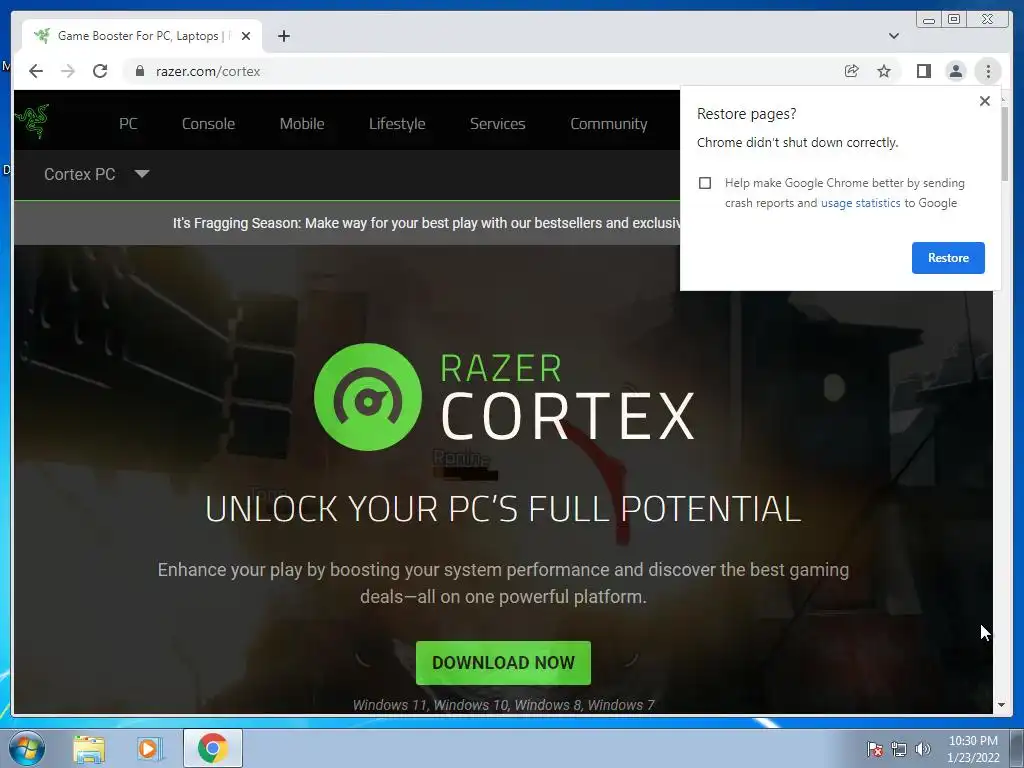
Task: Open the tab search chevron
Action: click(x=894, y=36)
